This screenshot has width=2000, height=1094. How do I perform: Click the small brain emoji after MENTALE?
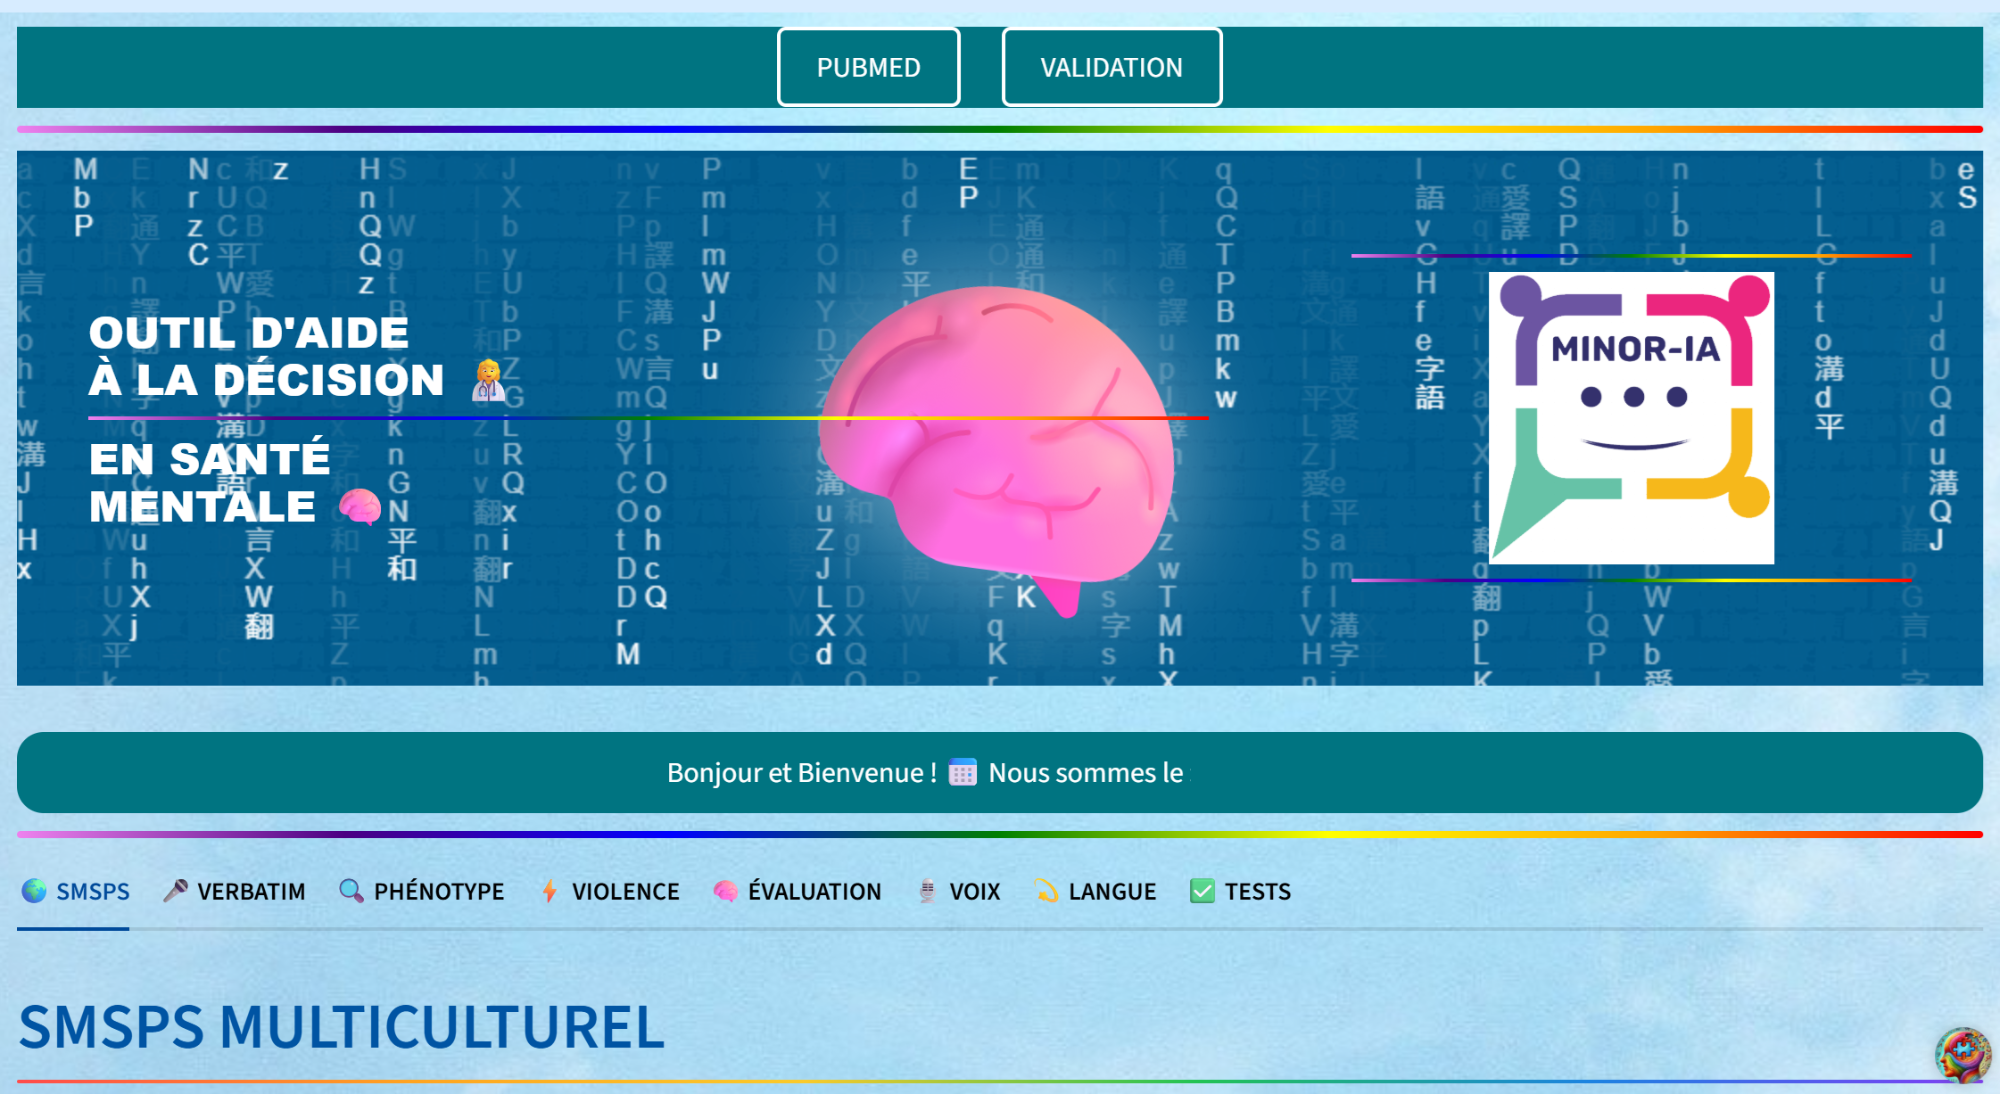coord(359,507)
